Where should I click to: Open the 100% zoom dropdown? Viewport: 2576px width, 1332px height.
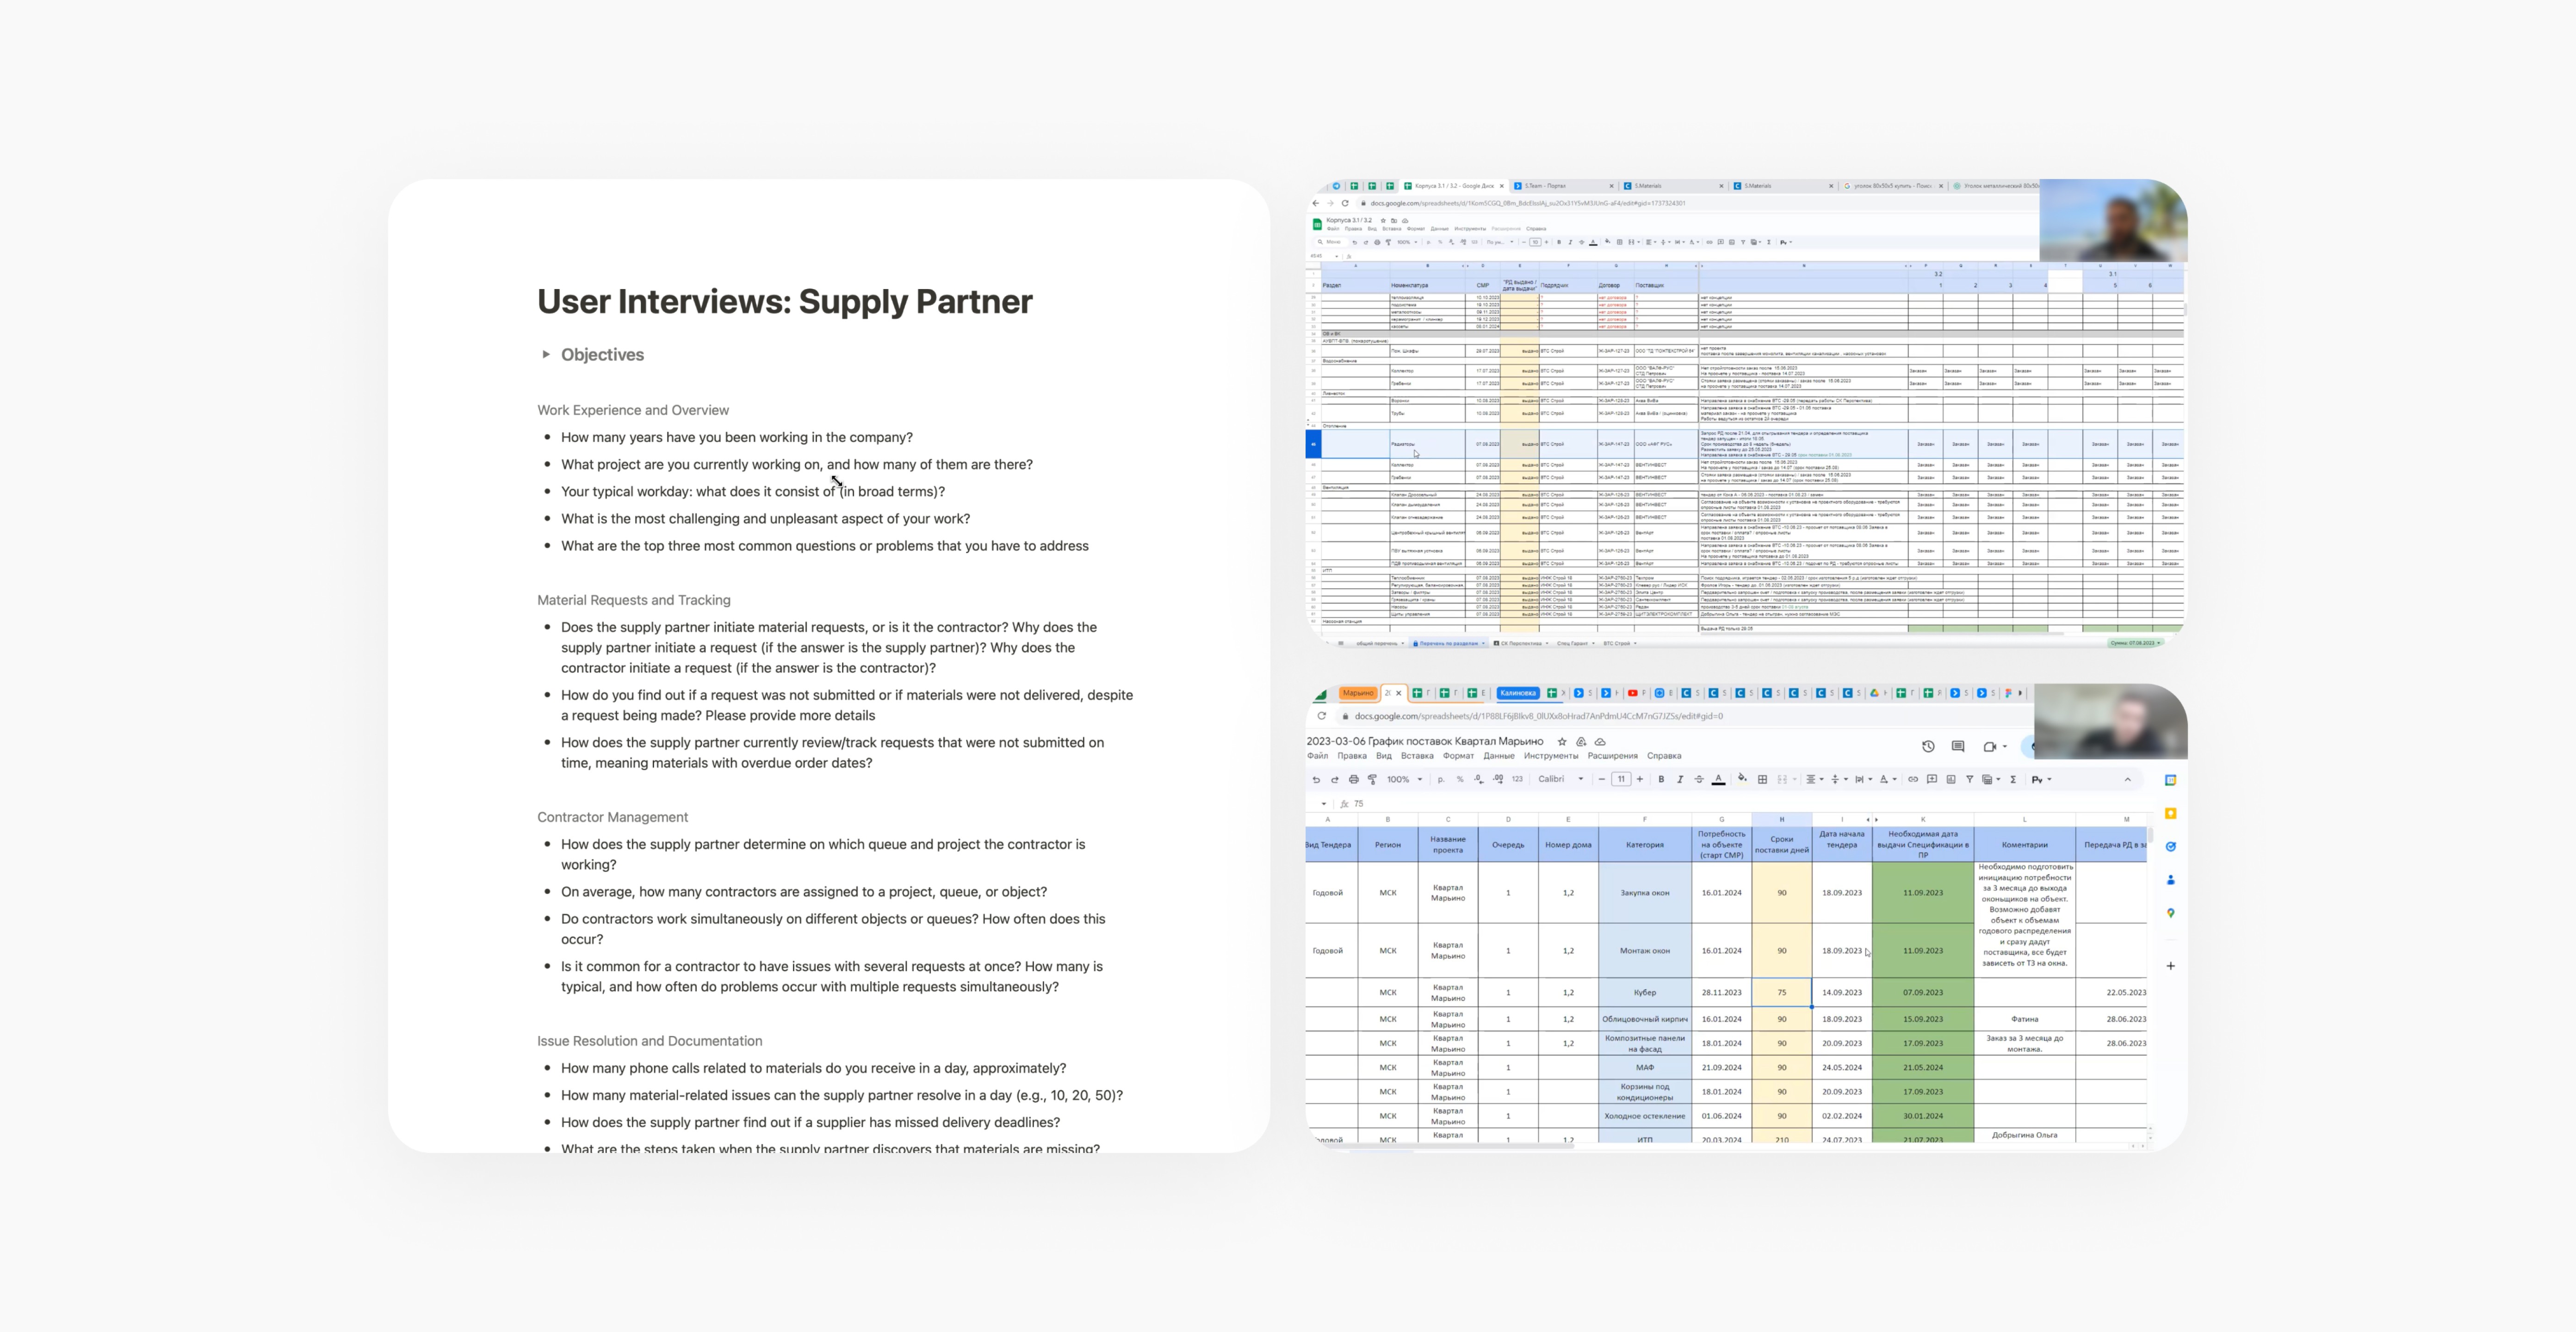(x=1404, y=779)
